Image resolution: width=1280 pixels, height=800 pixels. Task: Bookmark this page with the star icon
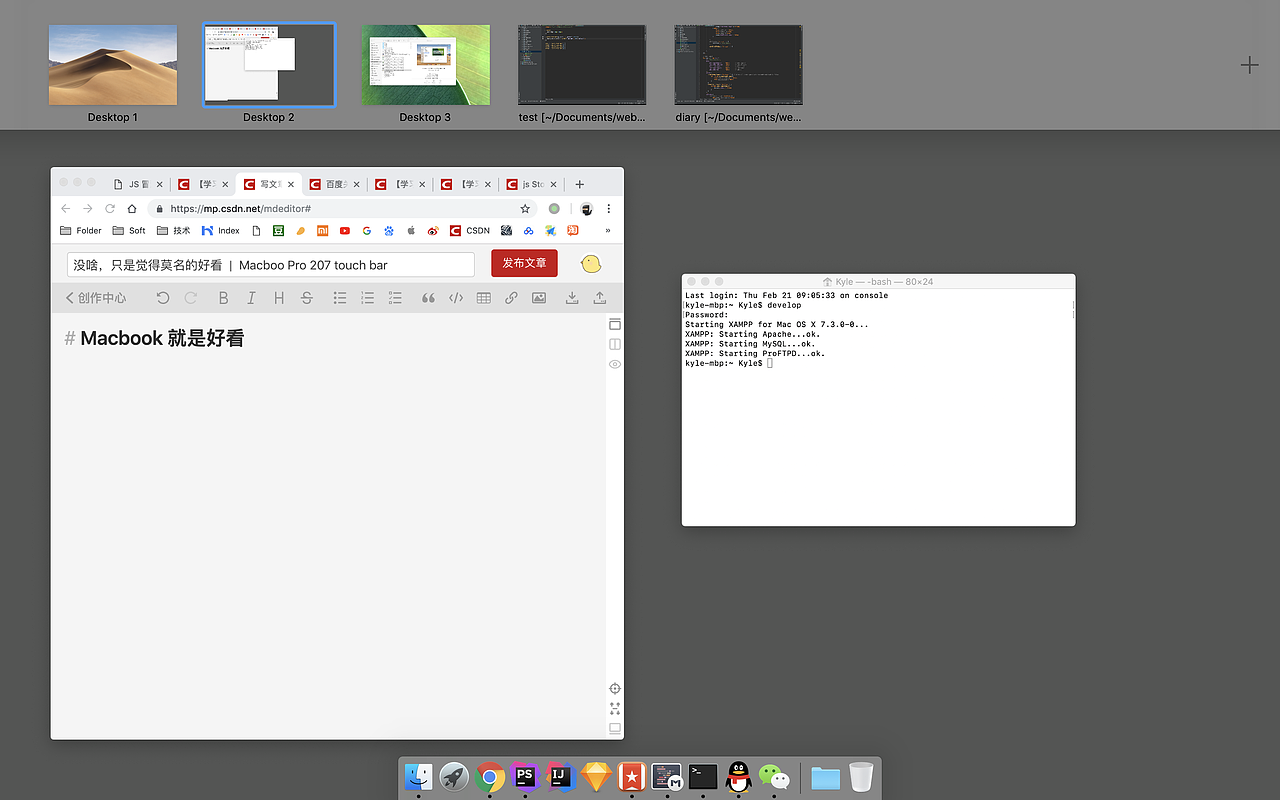point(525,209)
